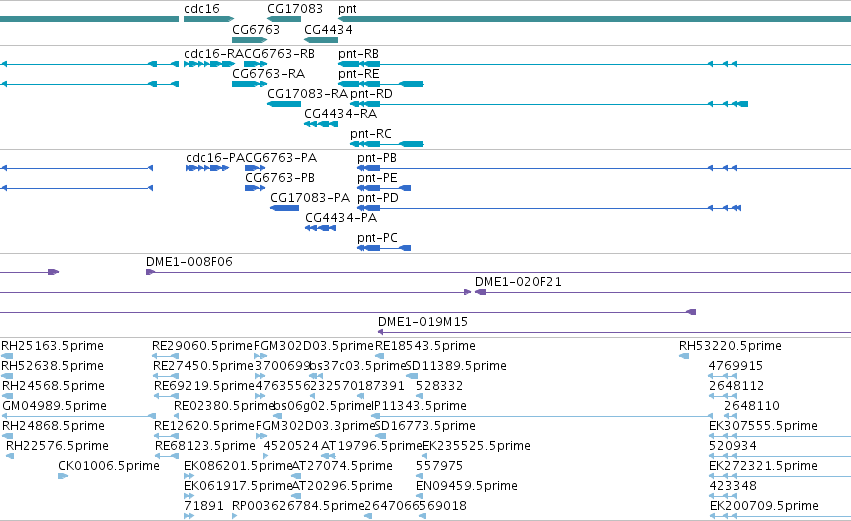Viewport: 851px width, 521px height.
Task: Select the pnt gene label
Action: (x=347, y=9)
